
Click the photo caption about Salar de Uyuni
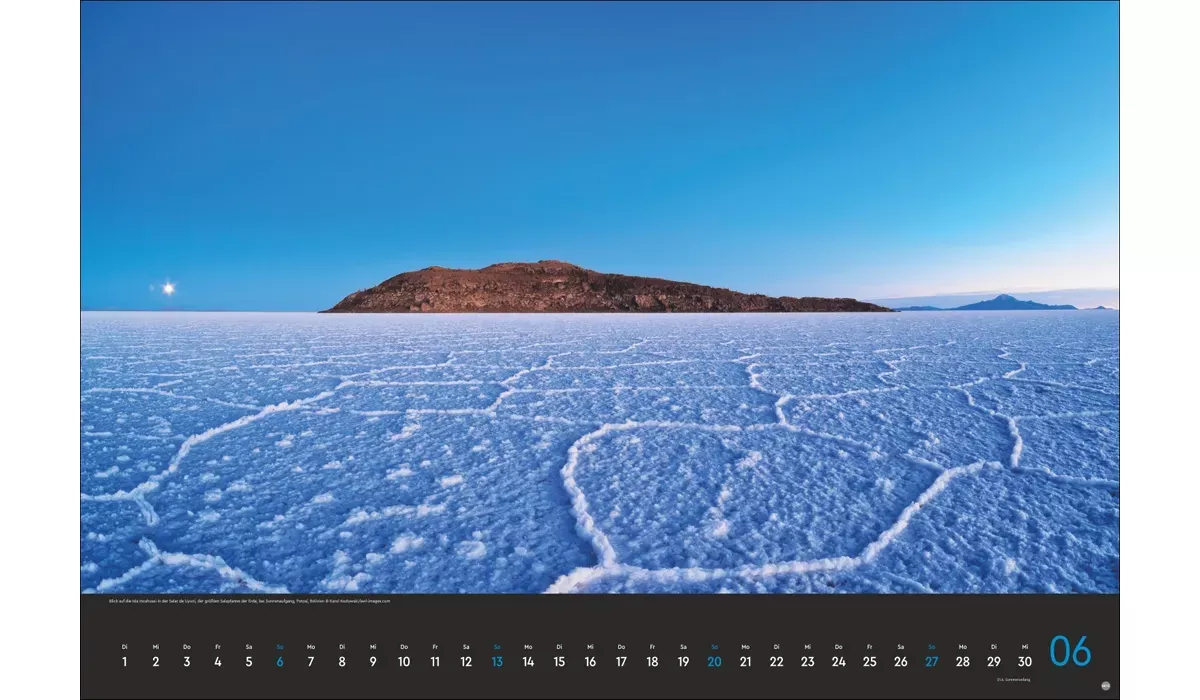pyautogui.click(x=250, y=601)
